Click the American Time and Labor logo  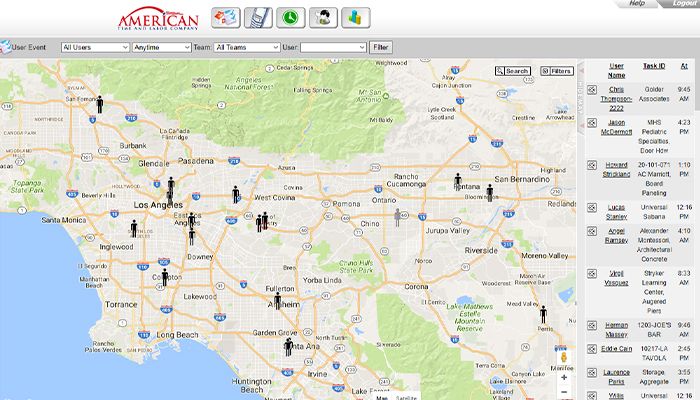tap(158, 18)
